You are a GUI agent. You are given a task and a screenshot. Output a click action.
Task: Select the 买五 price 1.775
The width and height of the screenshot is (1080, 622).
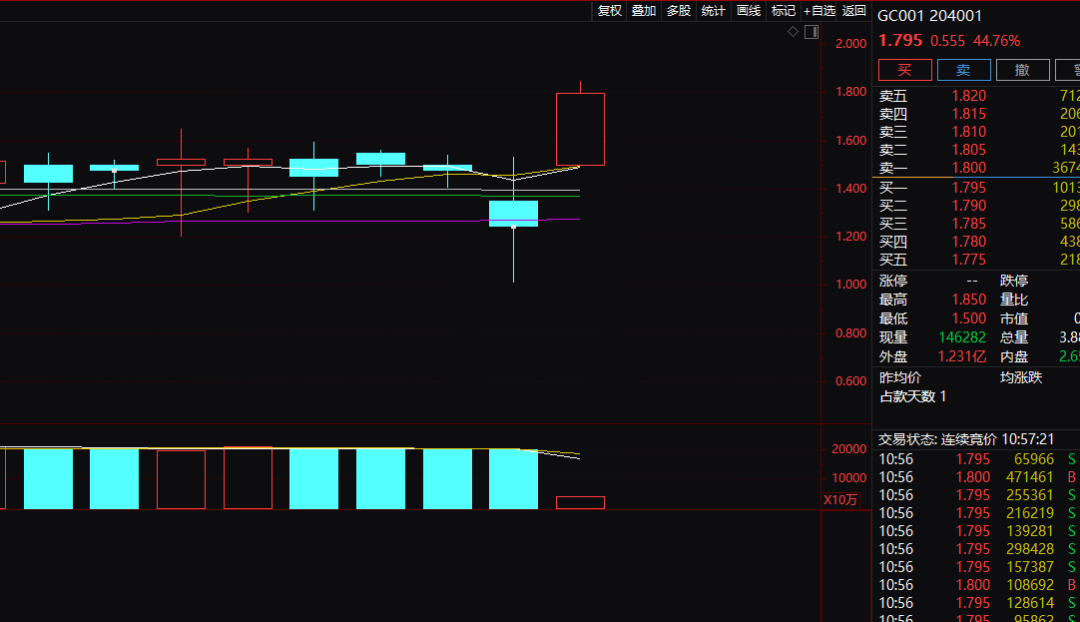[968, 259]
